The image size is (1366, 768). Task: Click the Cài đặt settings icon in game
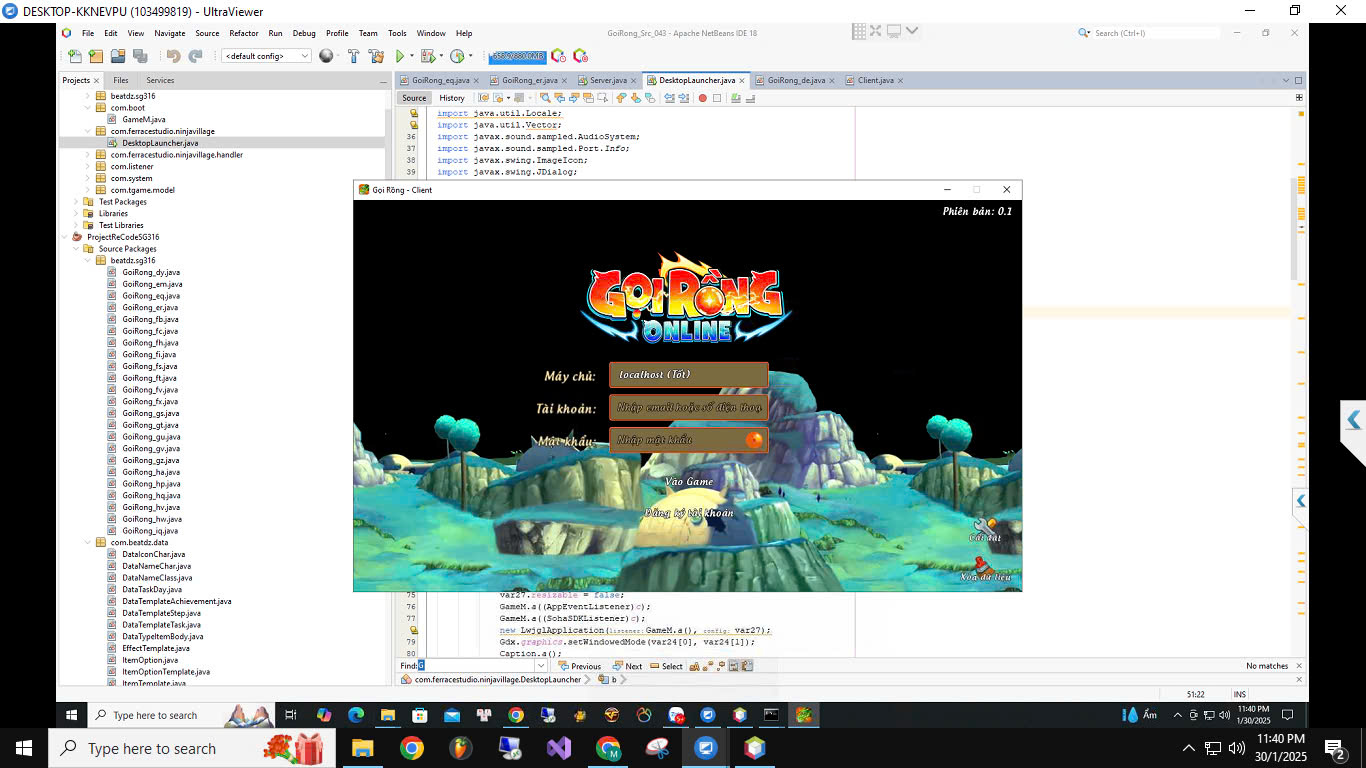coord(985,530)
